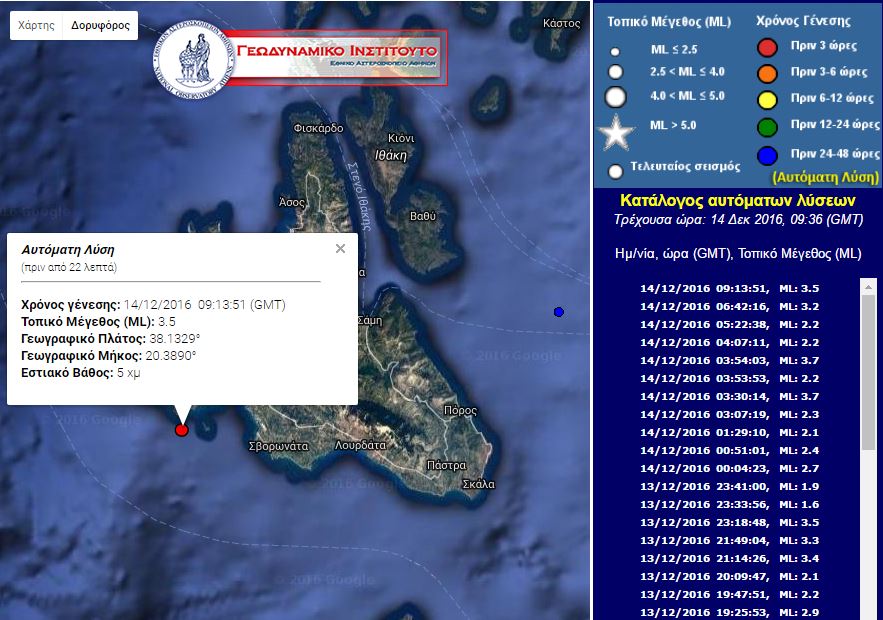This screenshot has width=883, height=620.
Task: Click the Τελευταίος σεισμός legend circle
Action: point(616,171)
